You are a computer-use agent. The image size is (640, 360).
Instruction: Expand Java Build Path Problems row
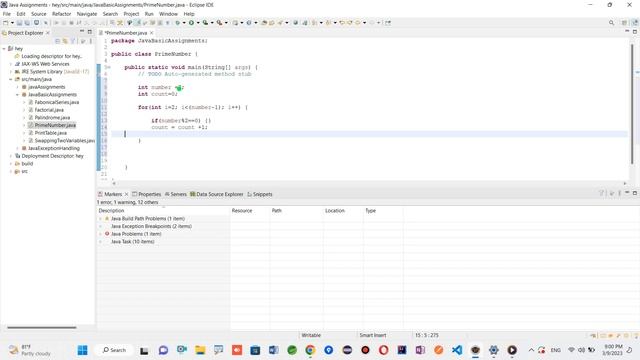pos(100,219)
